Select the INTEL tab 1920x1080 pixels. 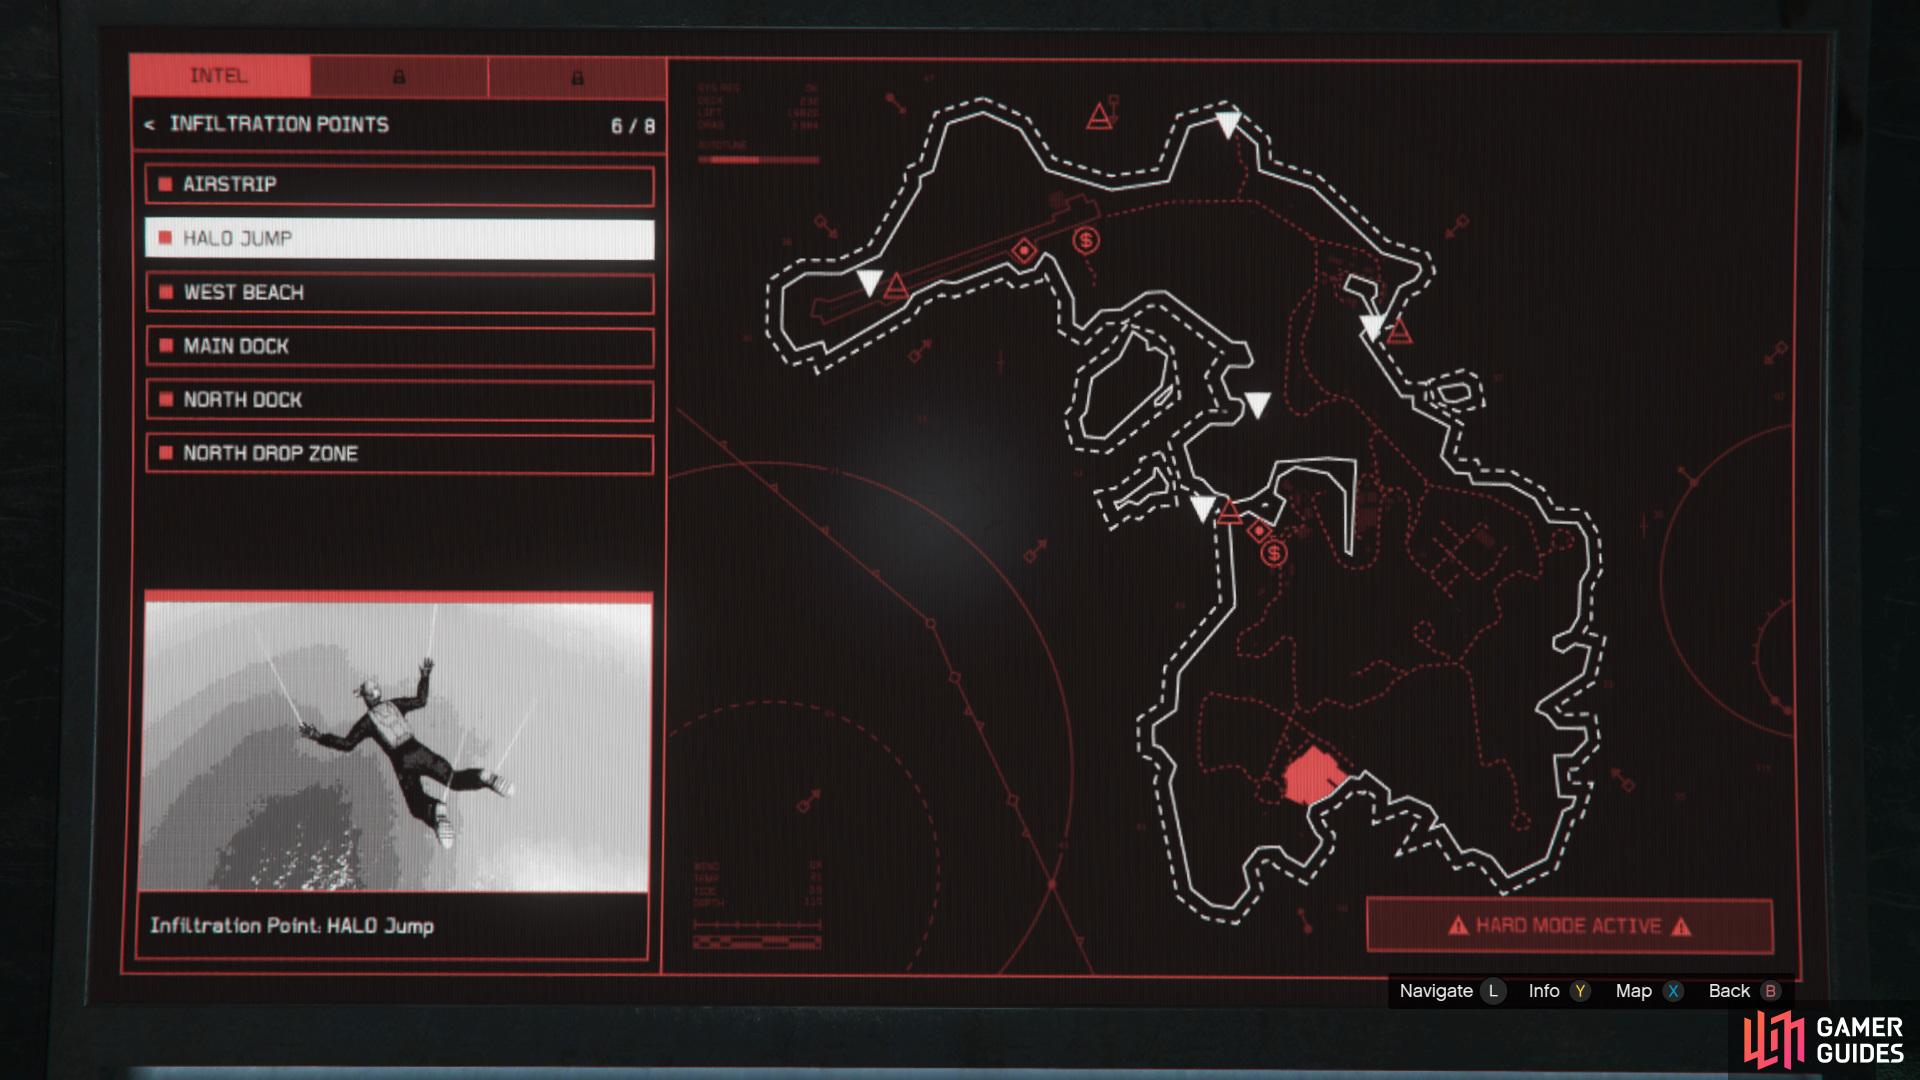pos(219,76)
